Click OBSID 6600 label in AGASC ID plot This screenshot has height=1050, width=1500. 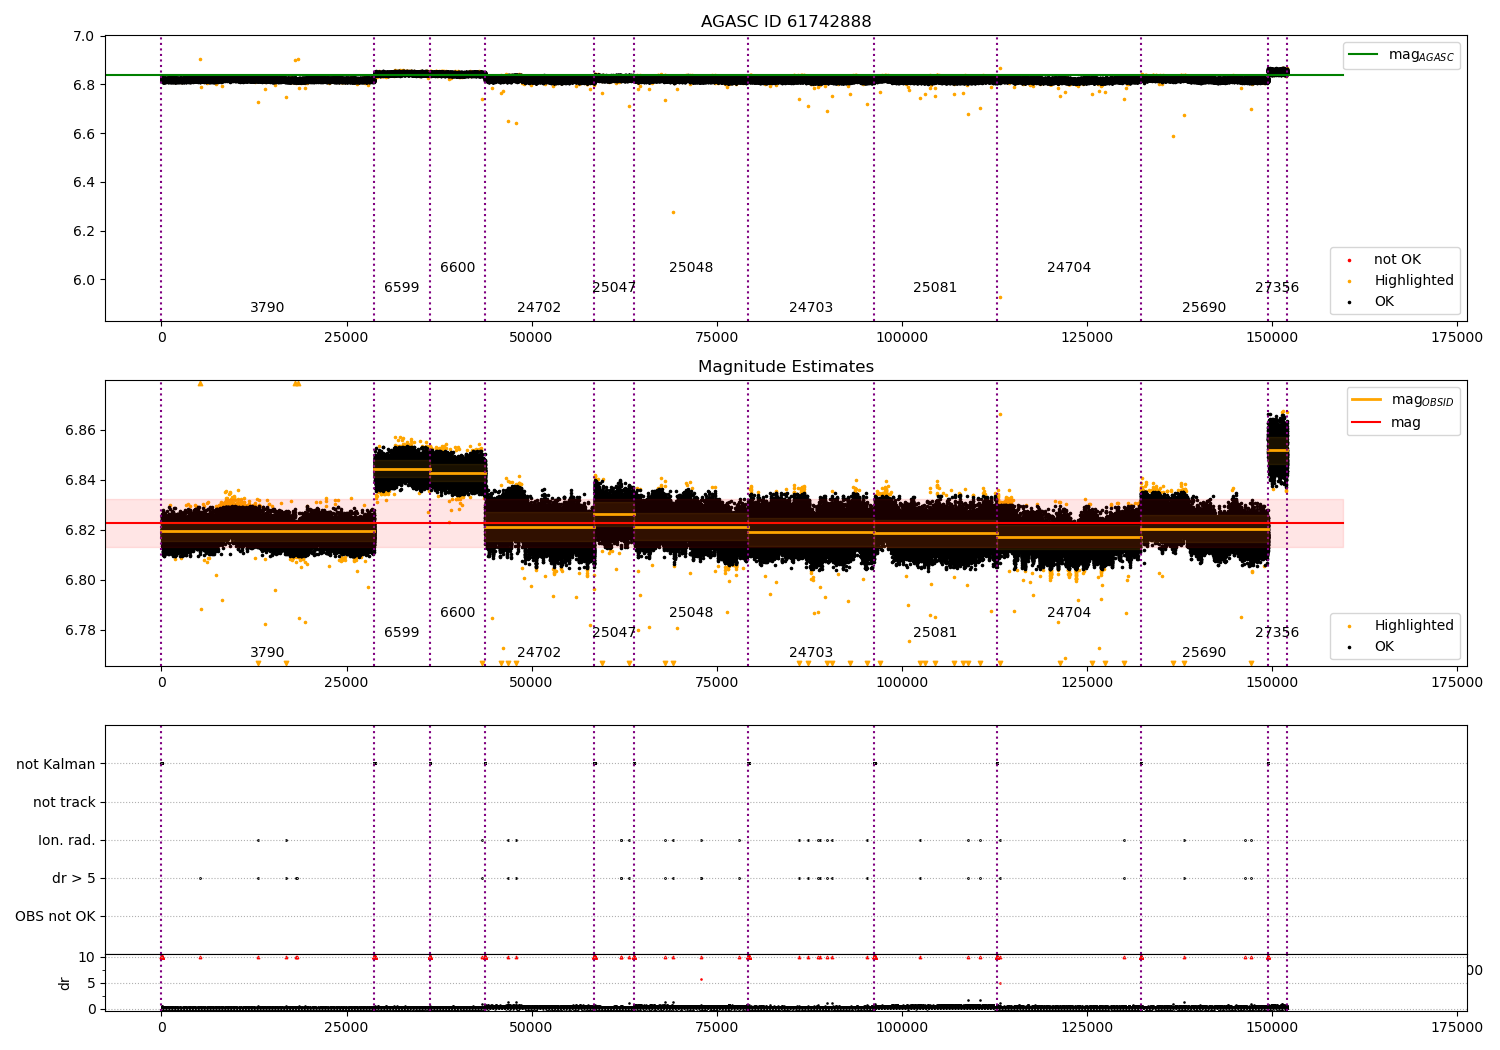tap(458, 268)
